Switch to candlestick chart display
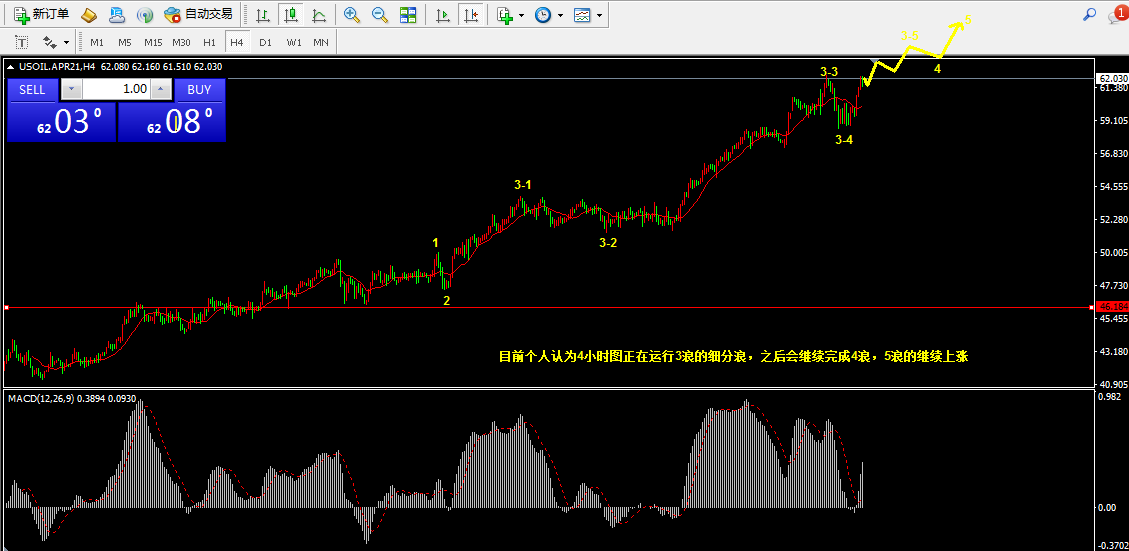 click(291, 14)
